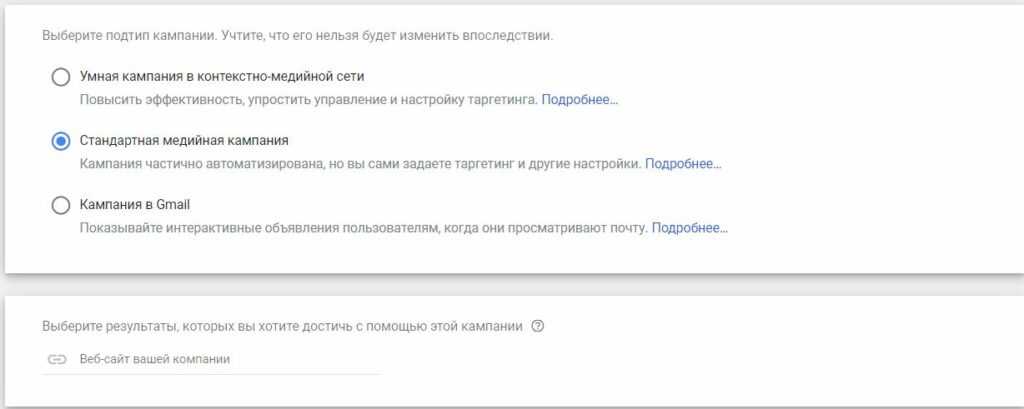Select the smart display campaign radio button
The width and height of the screenshot is (1024, 409).
coord(60,77)
